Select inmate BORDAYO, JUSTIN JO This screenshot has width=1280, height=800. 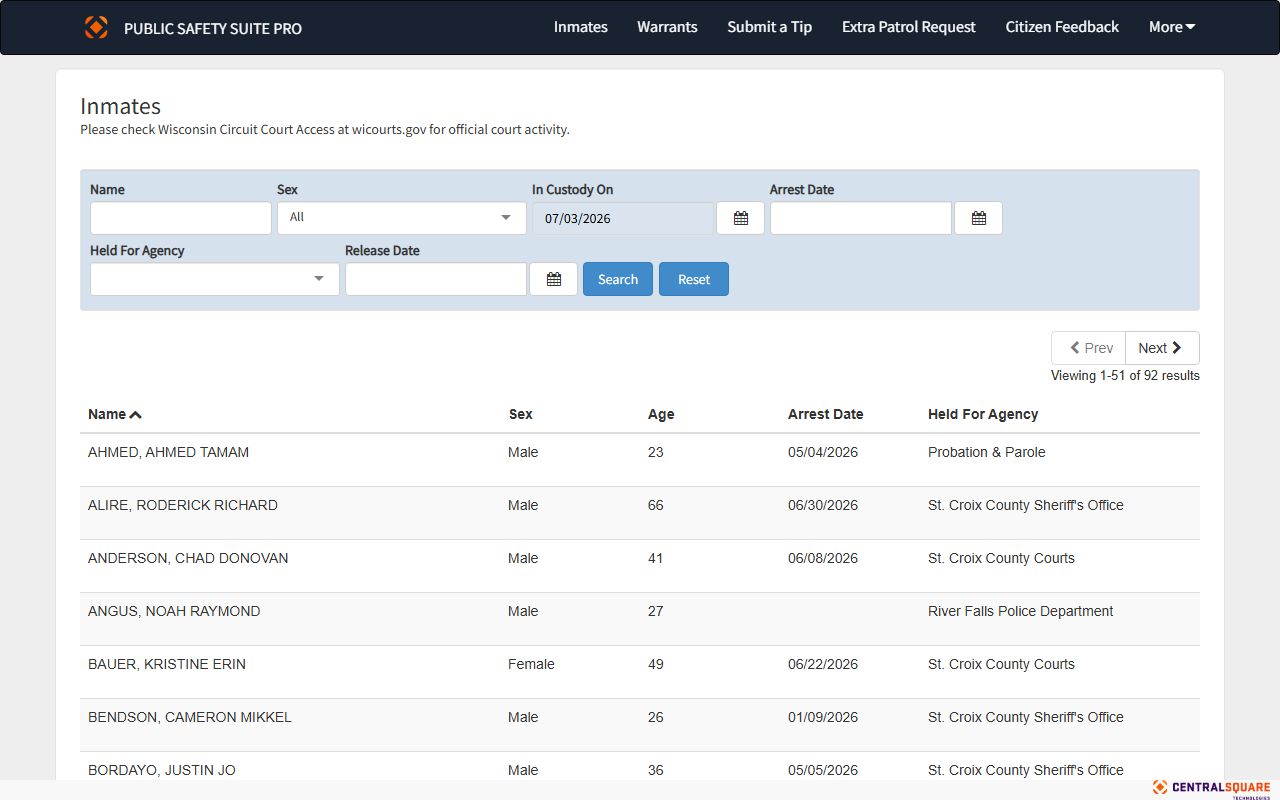(162, 770)
